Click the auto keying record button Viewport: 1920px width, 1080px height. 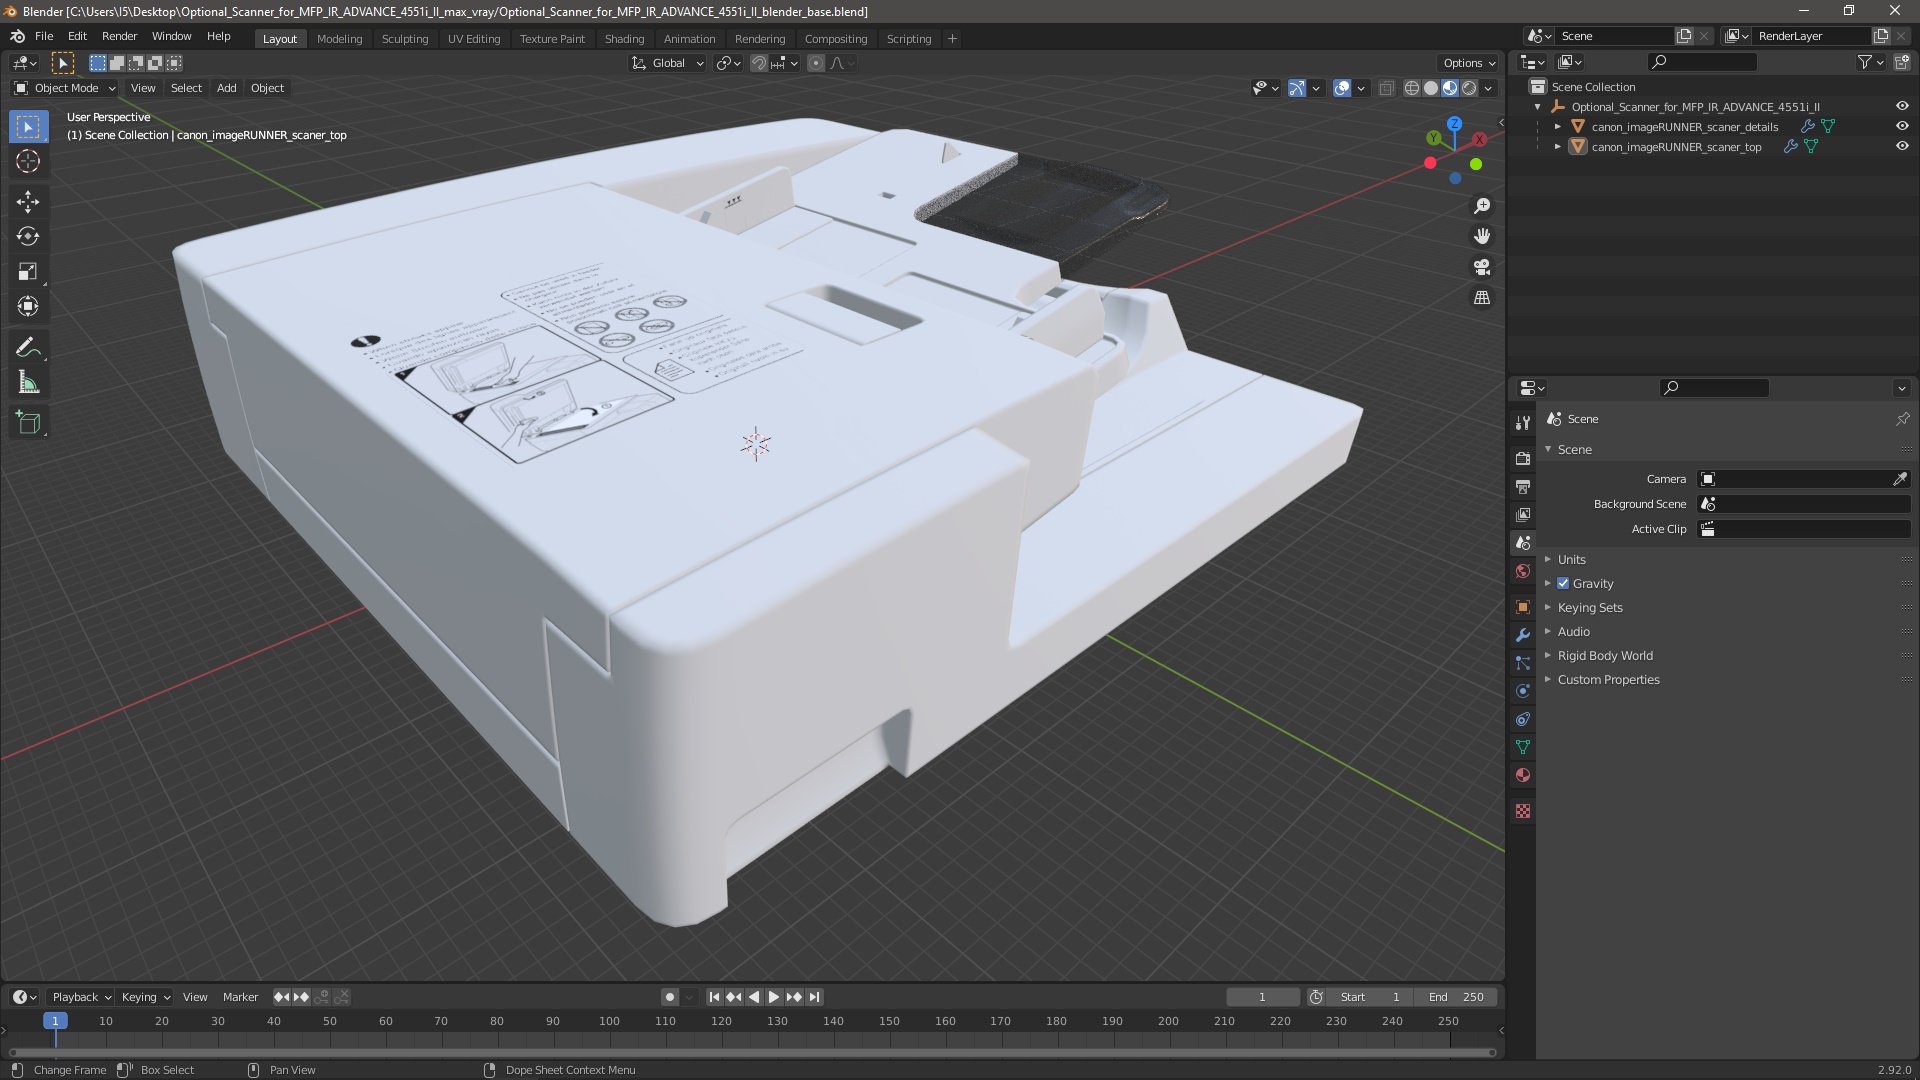(x=669, y=997)
